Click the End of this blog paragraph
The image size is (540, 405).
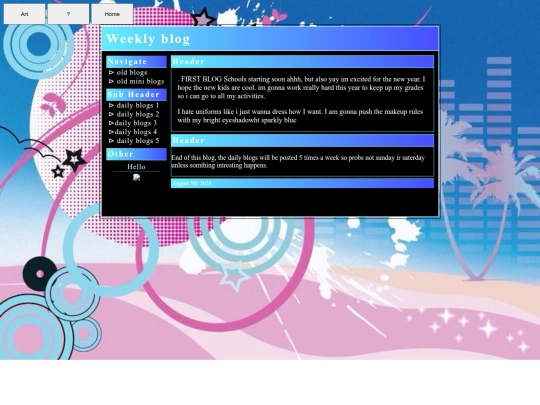coord(298,162)
